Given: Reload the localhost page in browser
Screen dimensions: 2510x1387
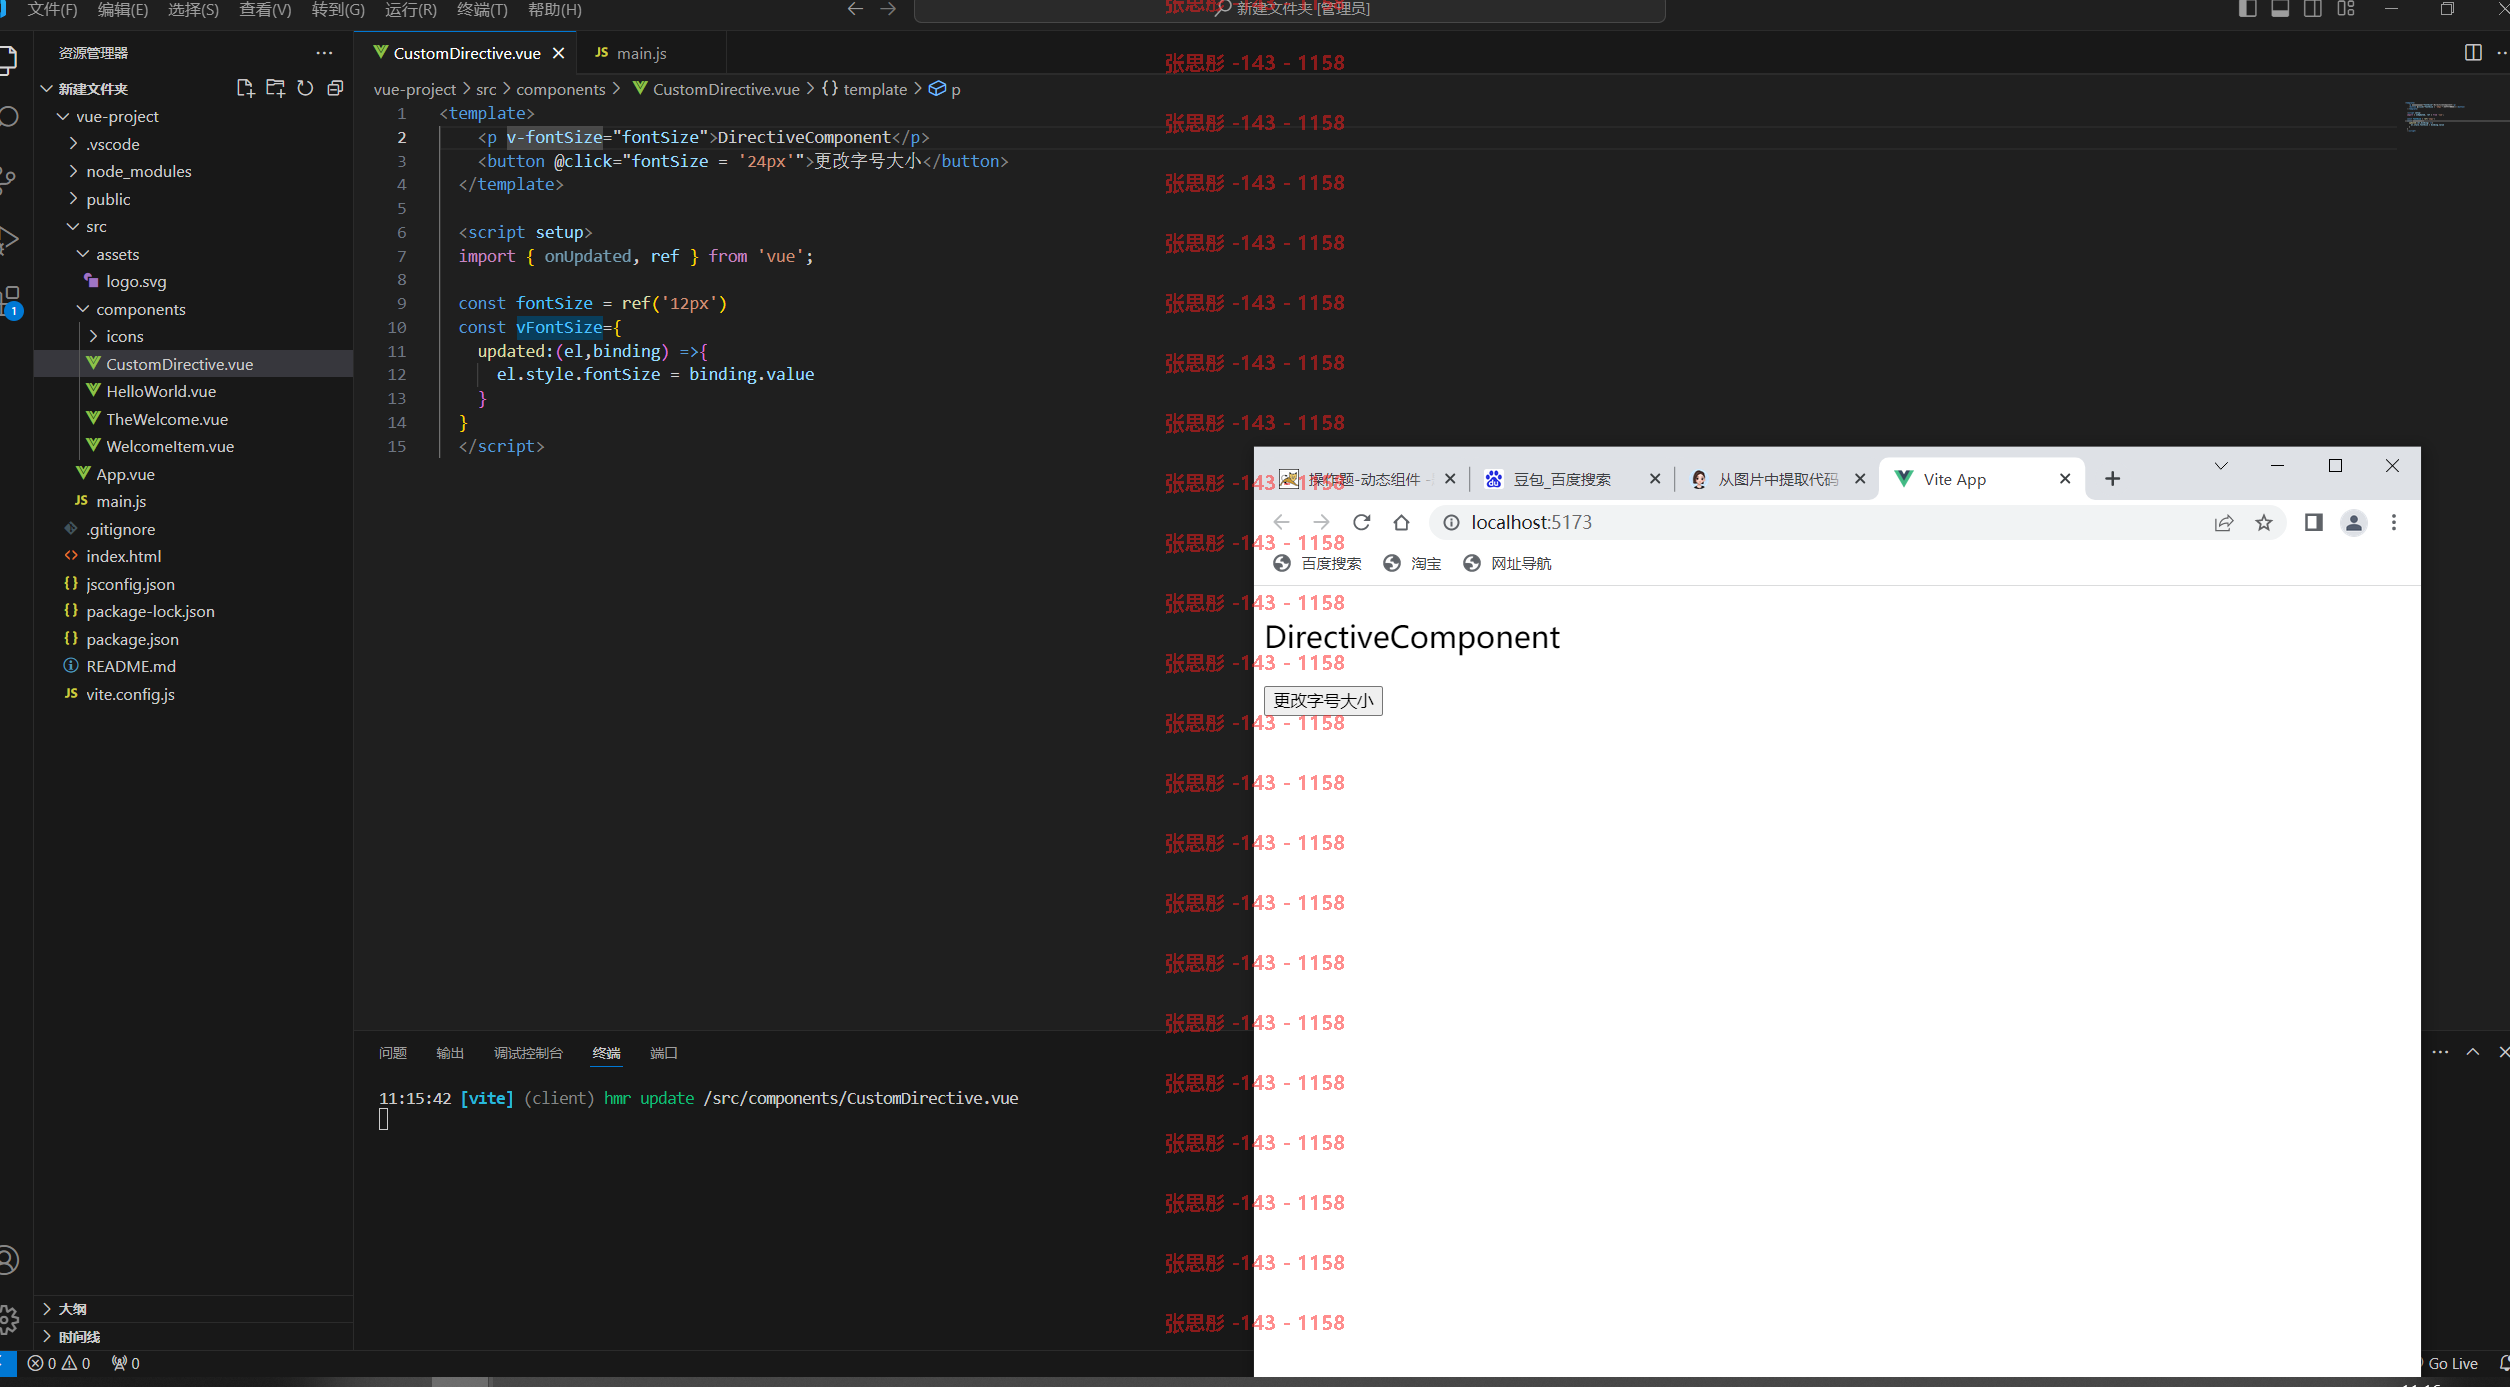Looking at the screenshot, I should (x=1361, y=522).
